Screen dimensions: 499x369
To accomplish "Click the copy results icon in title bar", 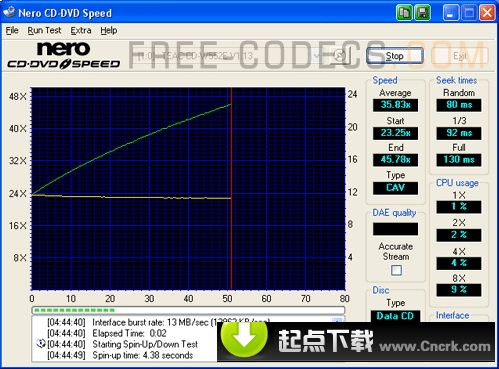I will click(404, 13).
